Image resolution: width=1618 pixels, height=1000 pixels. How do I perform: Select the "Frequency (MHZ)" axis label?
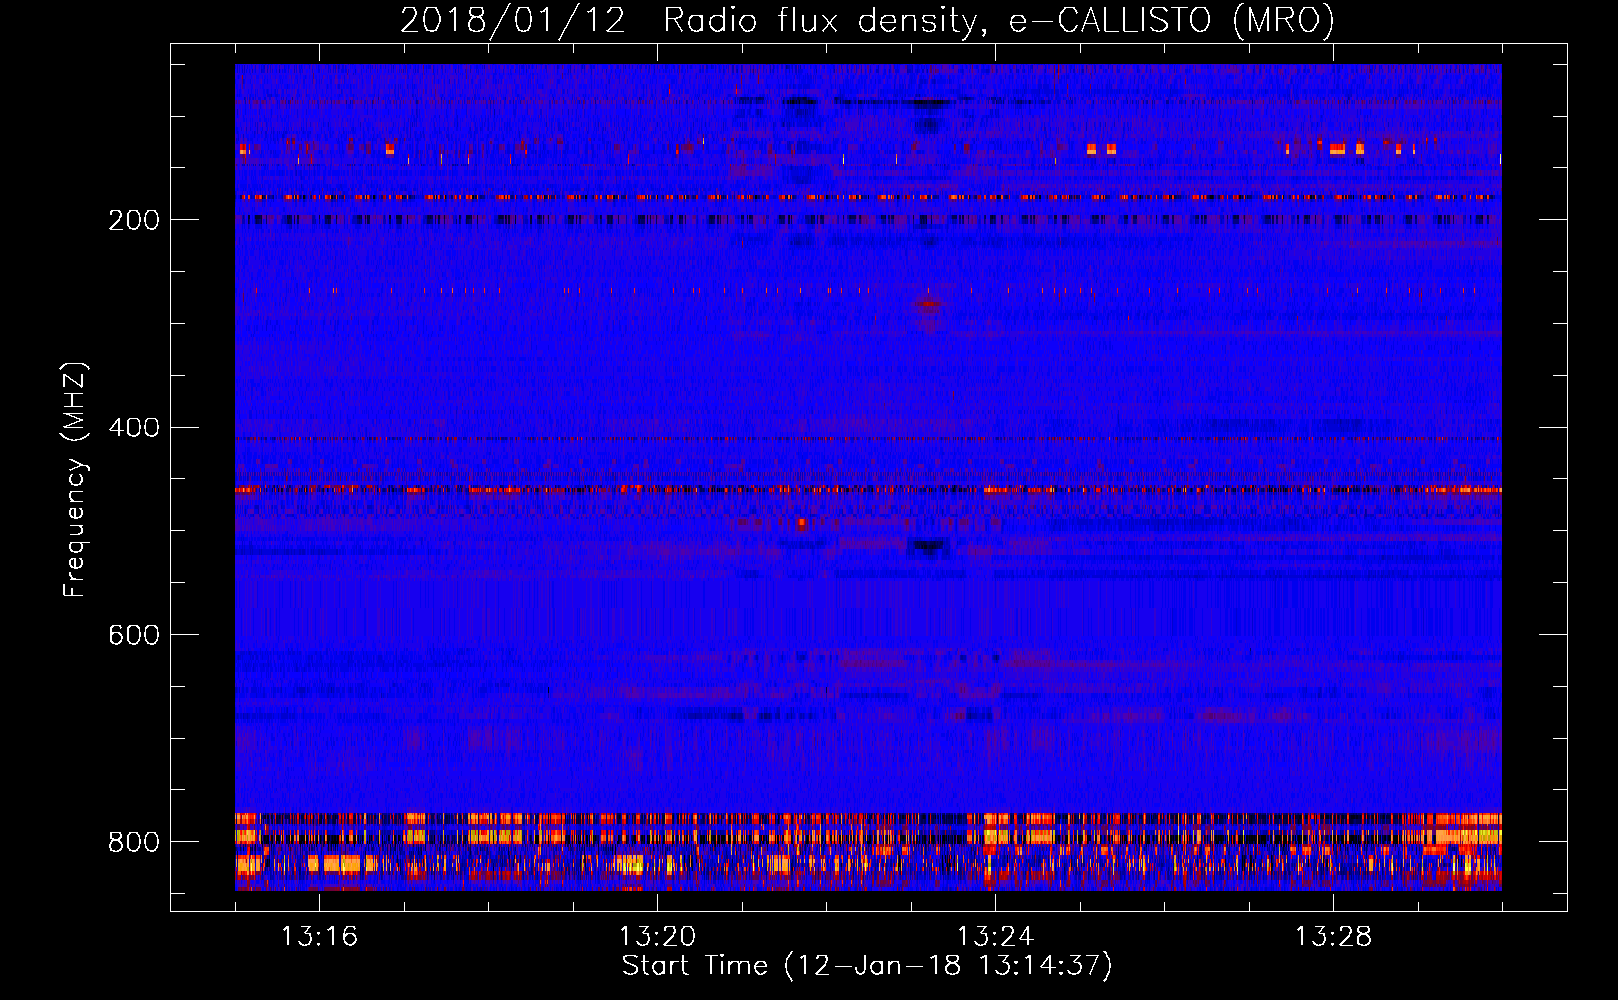tap(75, 479)
